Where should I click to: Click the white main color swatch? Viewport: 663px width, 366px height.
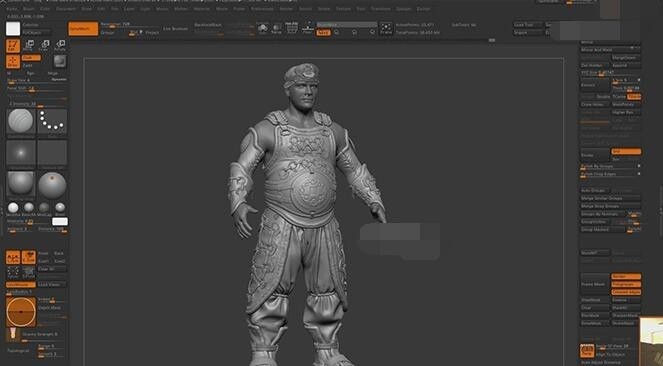click(13, 29)
